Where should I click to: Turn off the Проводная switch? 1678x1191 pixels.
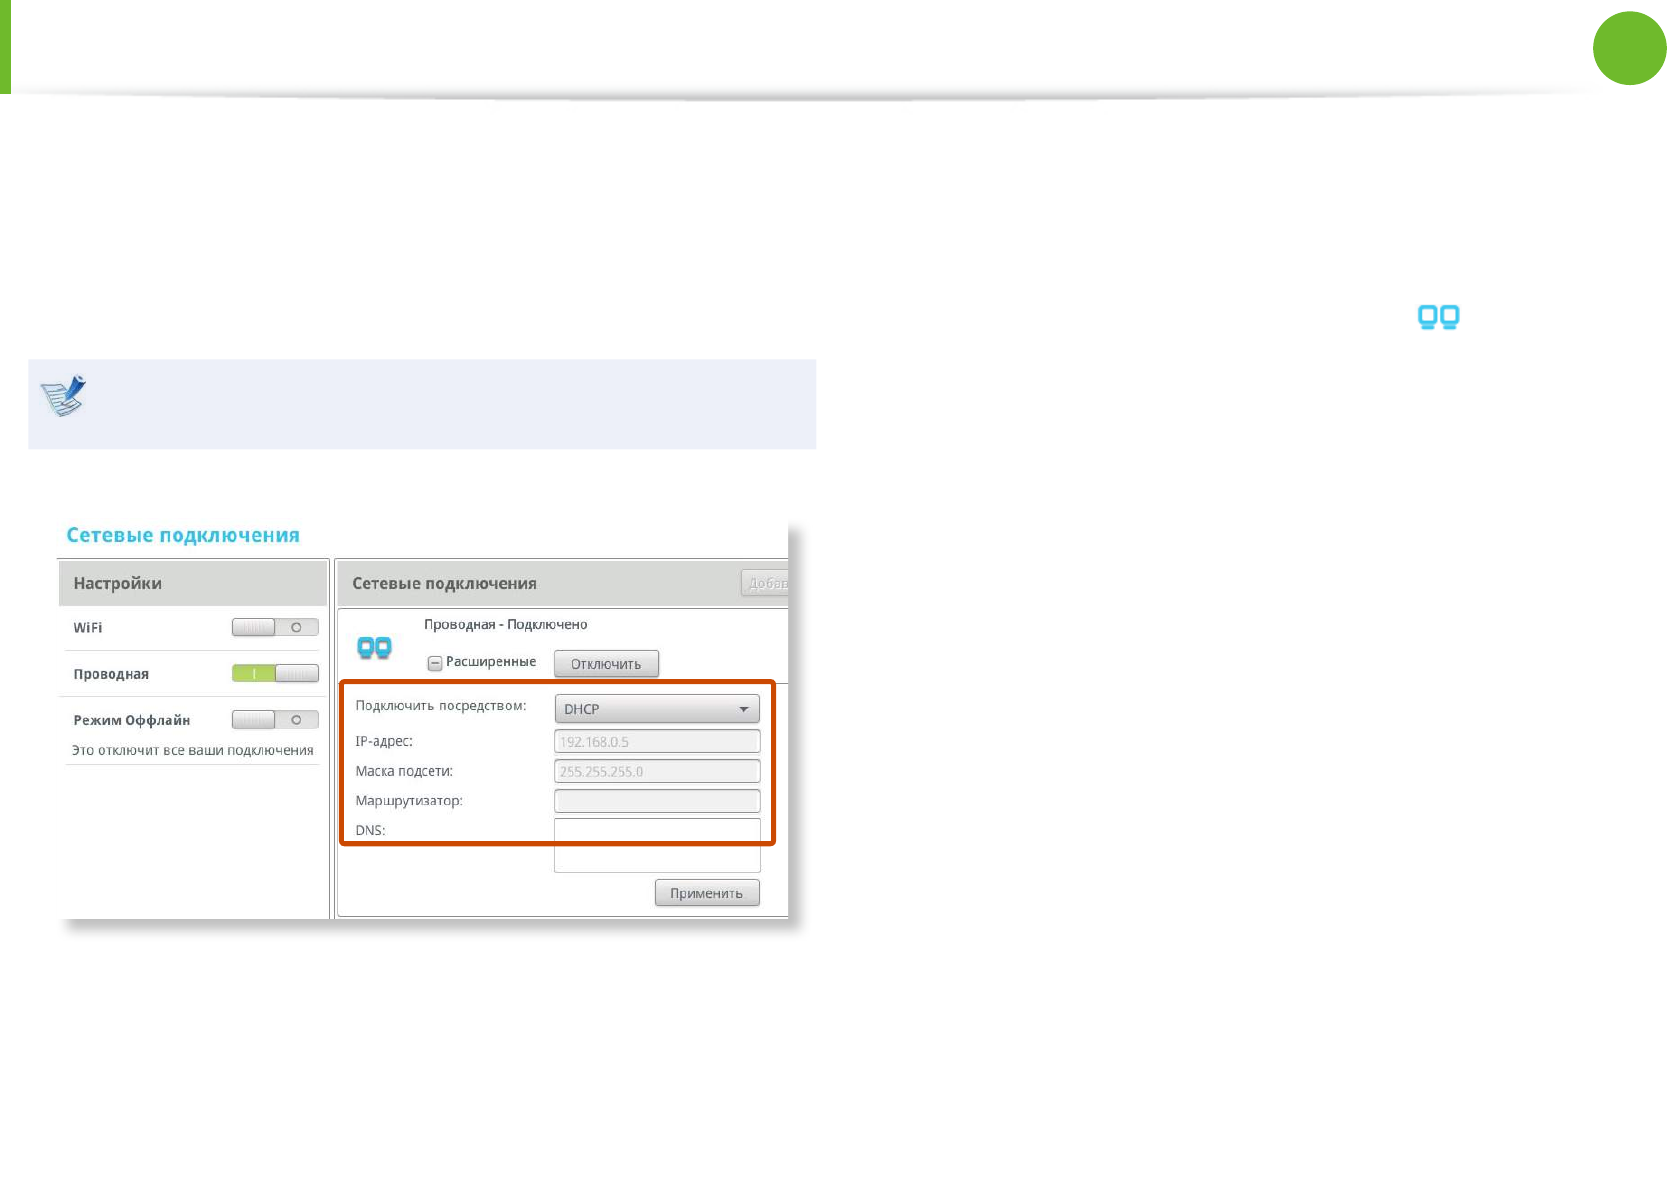coord(275,673)
